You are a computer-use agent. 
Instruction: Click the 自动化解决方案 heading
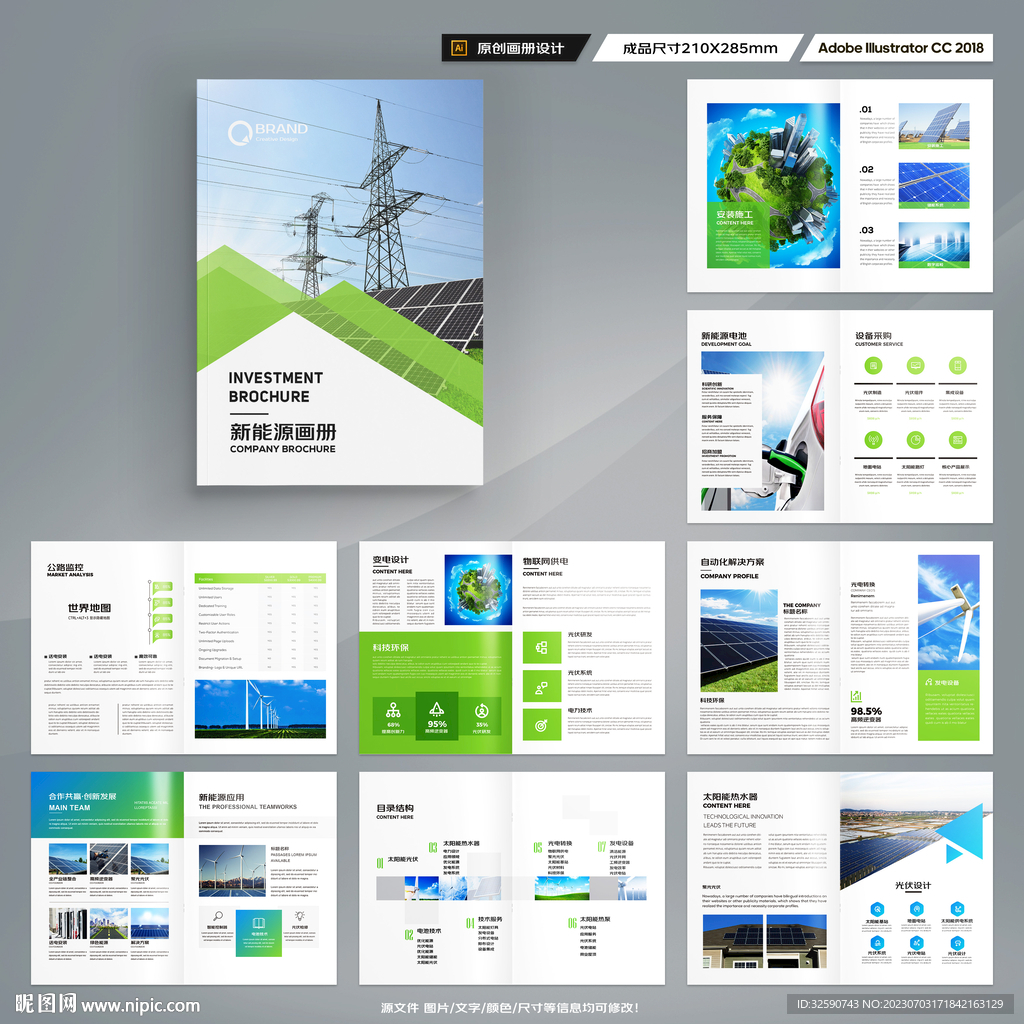click(732, 562)
